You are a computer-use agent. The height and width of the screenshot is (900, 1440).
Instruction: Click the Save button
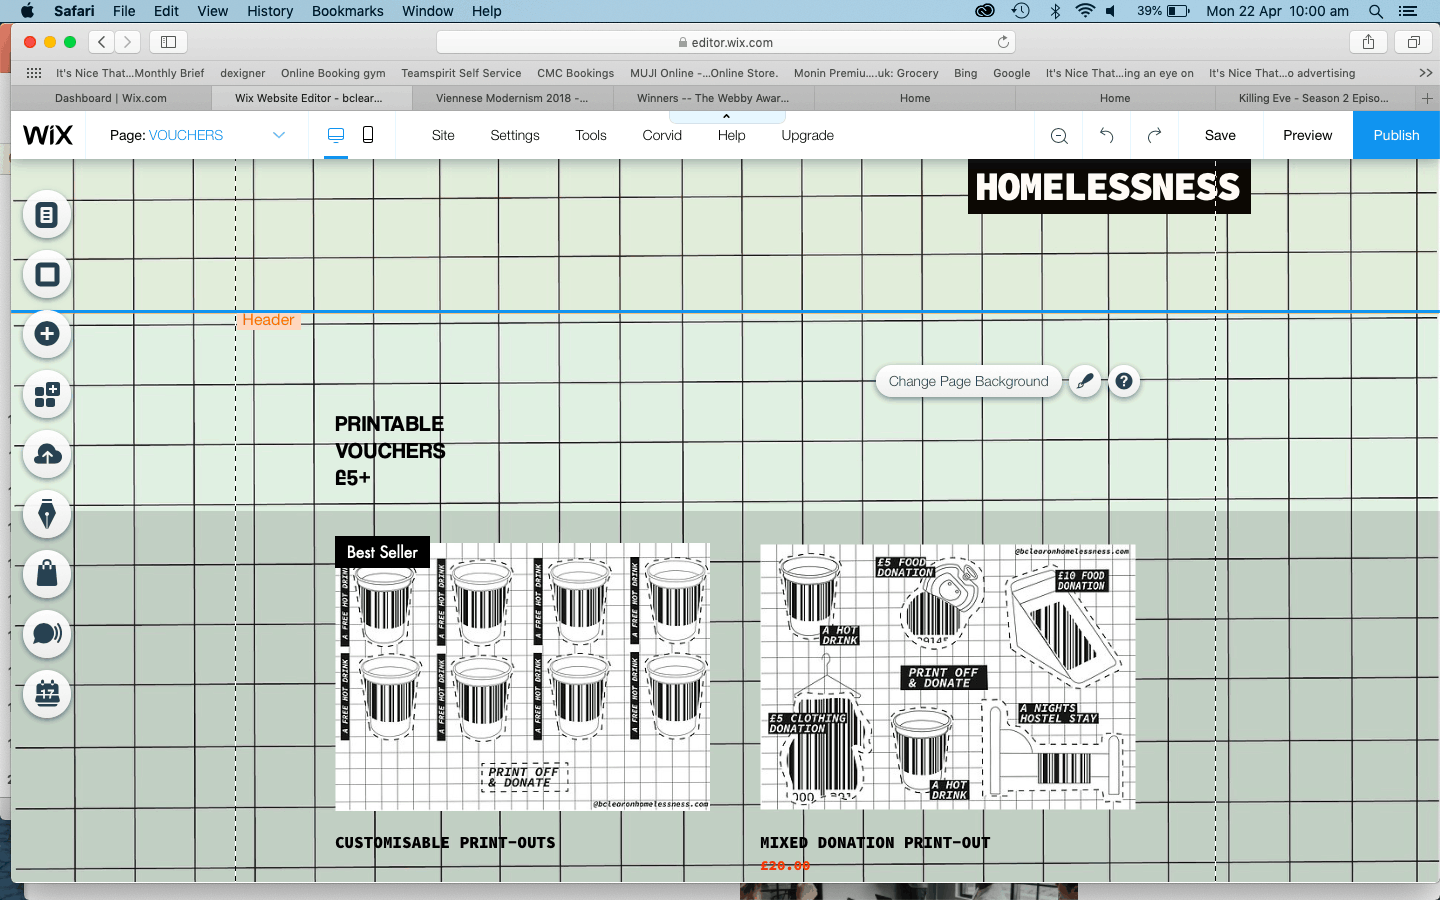point(1220,135)
